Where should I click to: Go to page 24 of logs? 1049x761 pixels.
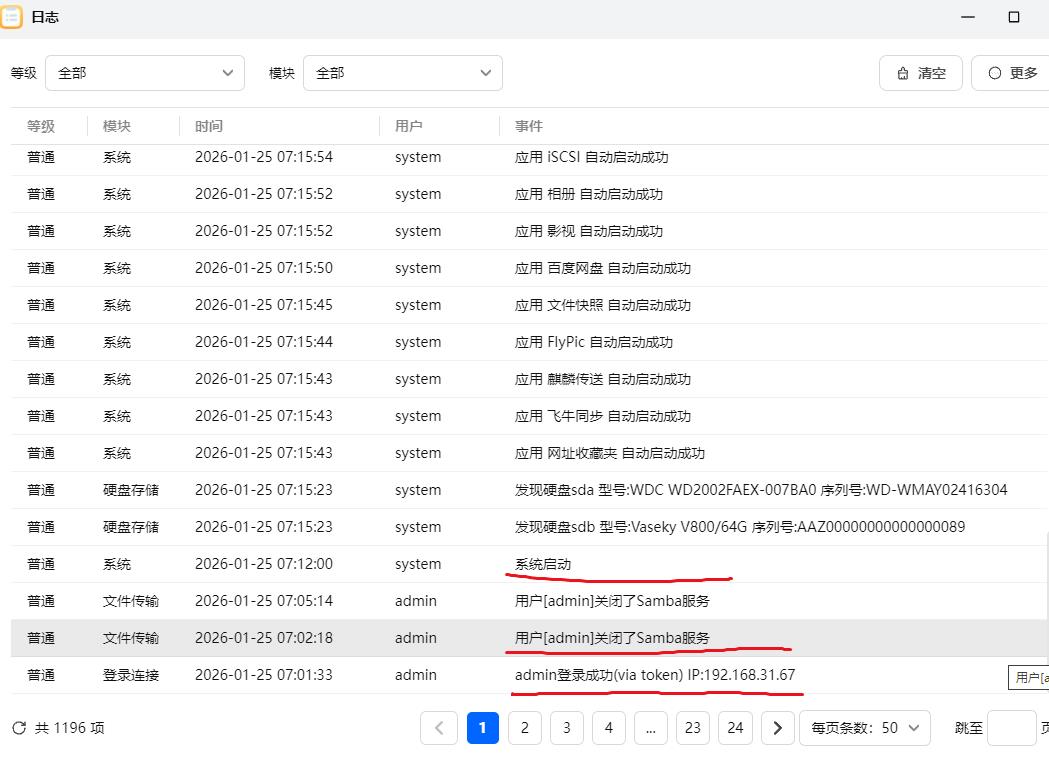click(x=735, y=728)
